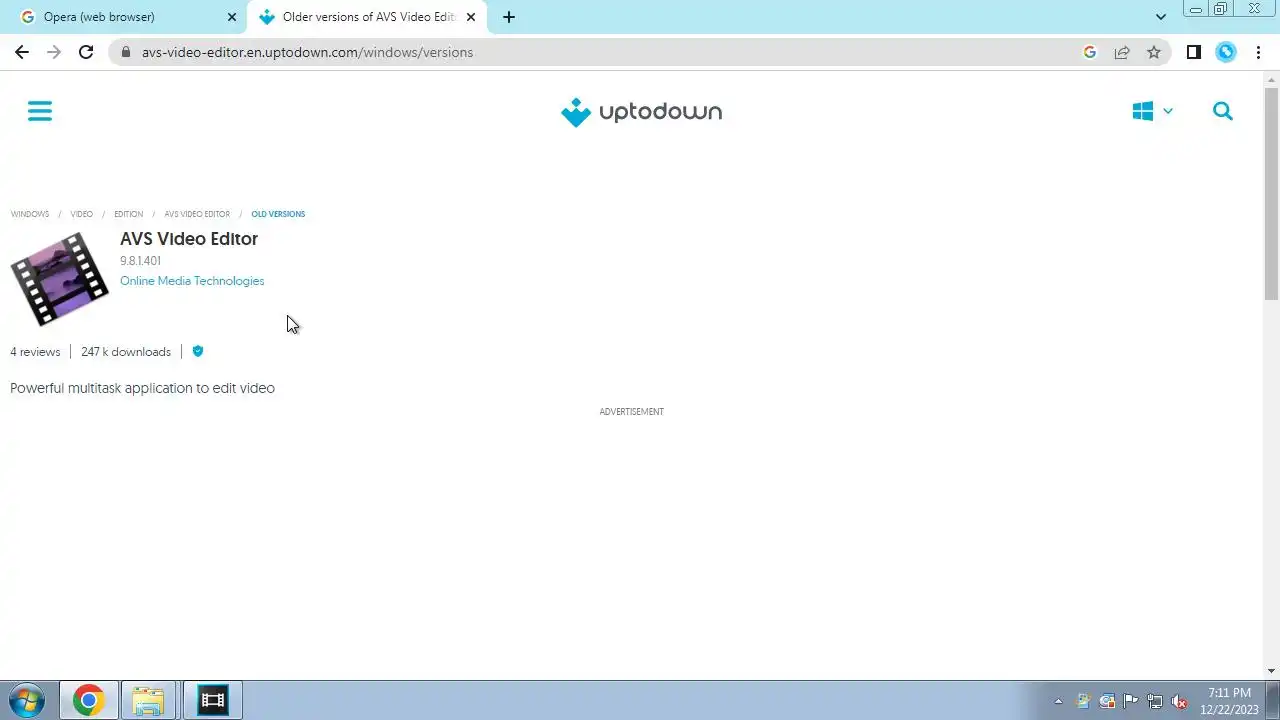The width and height of the screenshot is (1280, 720).
Task: Click the 4 reviews text
Action: (35, 352)
